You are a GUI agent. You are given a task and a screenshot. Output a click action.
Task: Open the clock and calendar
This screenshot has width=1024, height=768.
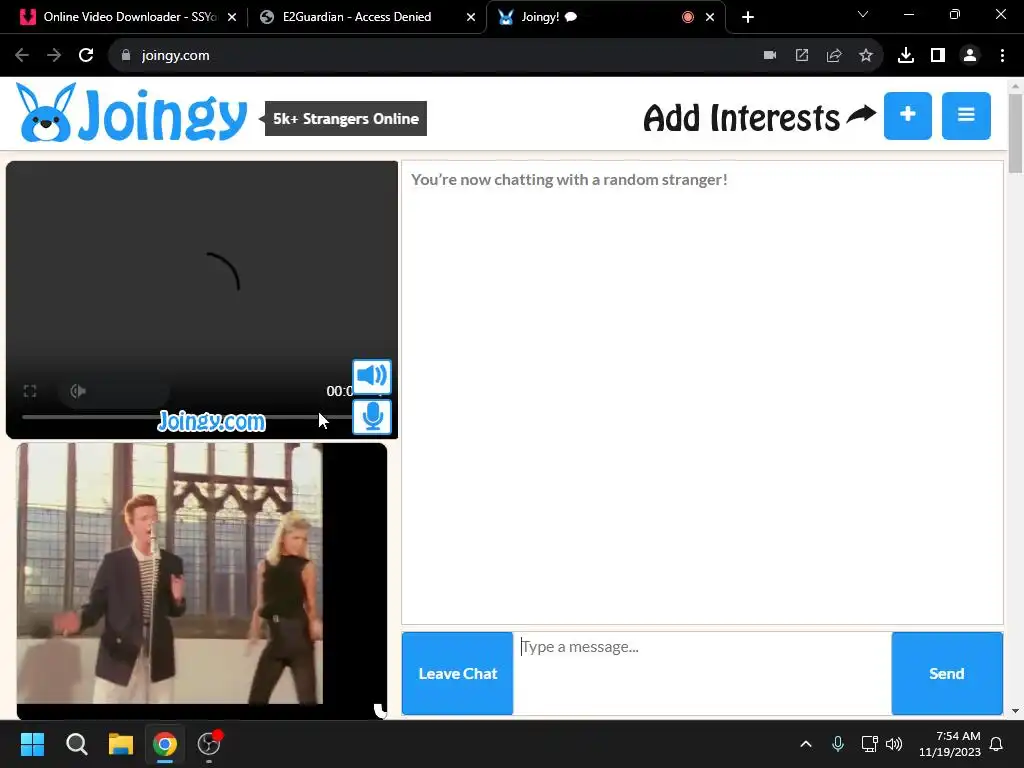pyautogui.click(x=950, y=744)
